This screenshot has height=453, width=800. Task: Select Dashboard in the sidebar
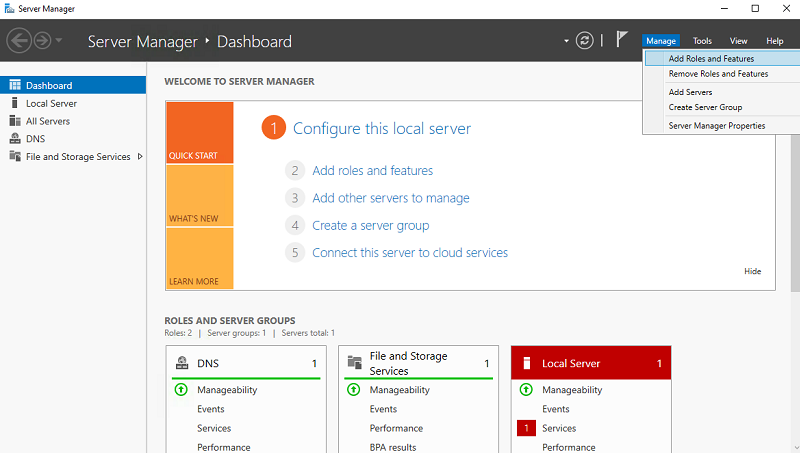(x=73, y=85)
